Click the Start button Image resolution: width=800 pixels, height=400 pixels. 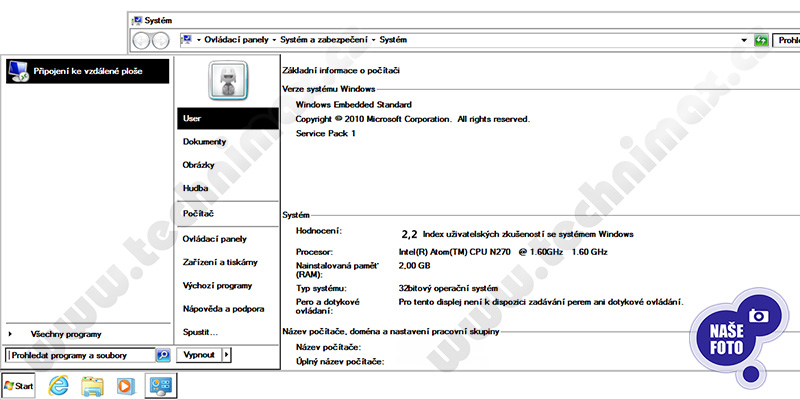(18, 386)
